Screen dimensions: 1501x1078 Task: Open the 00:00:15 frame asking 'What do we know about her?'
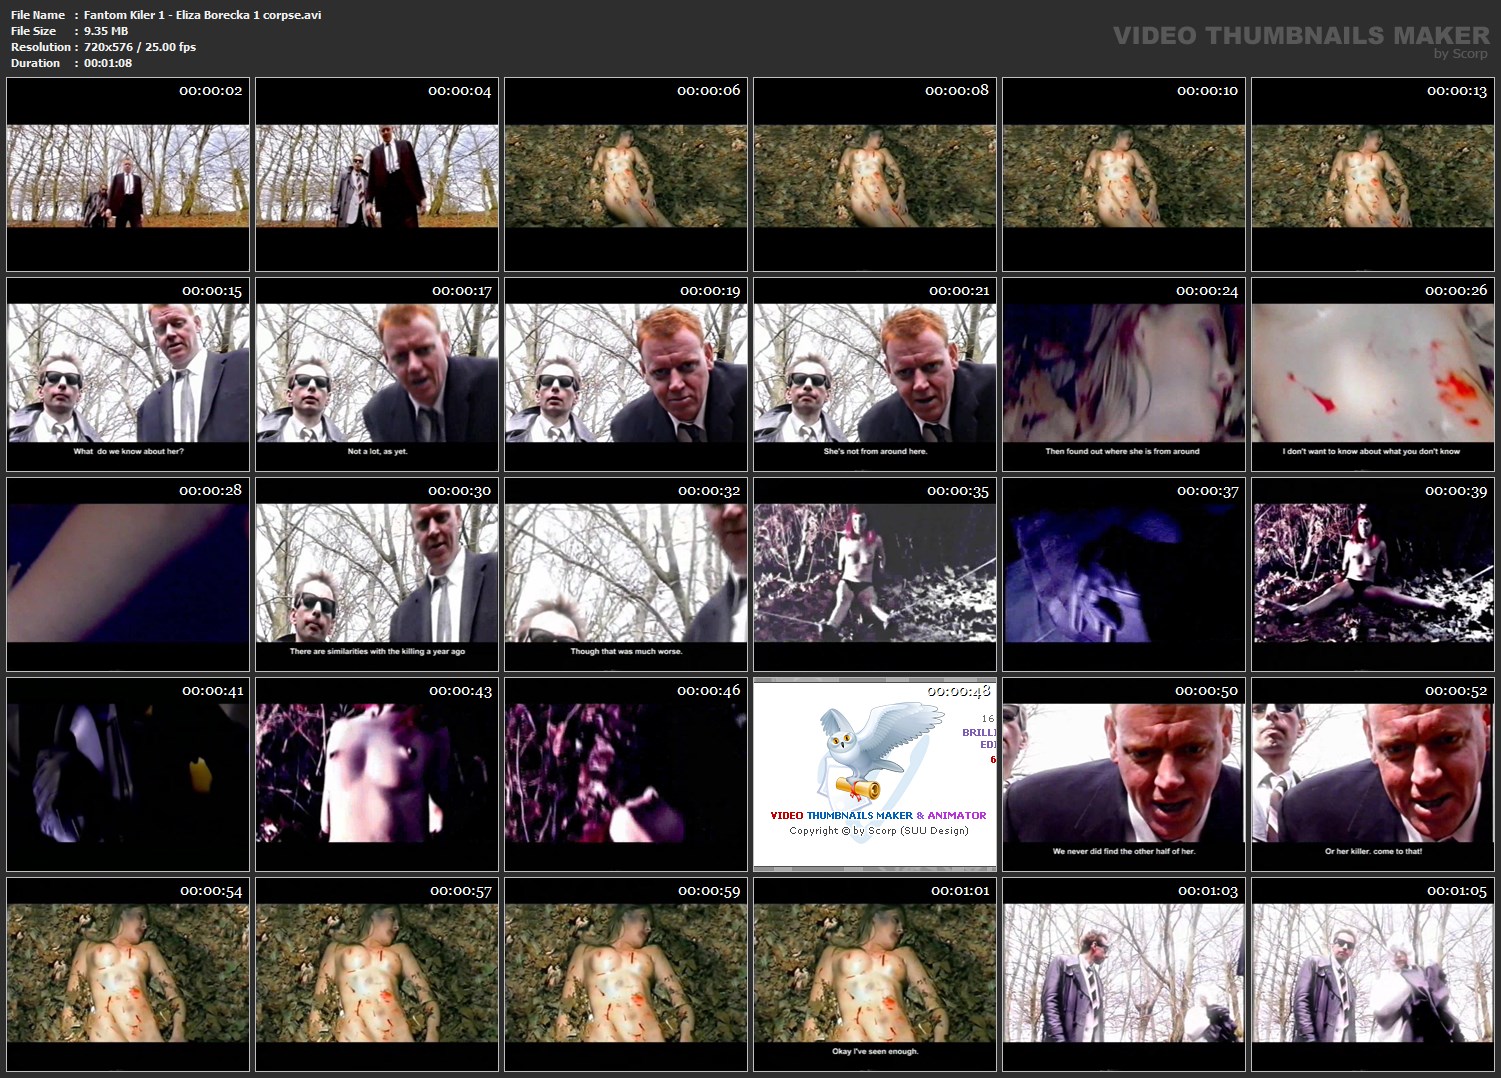128,375
